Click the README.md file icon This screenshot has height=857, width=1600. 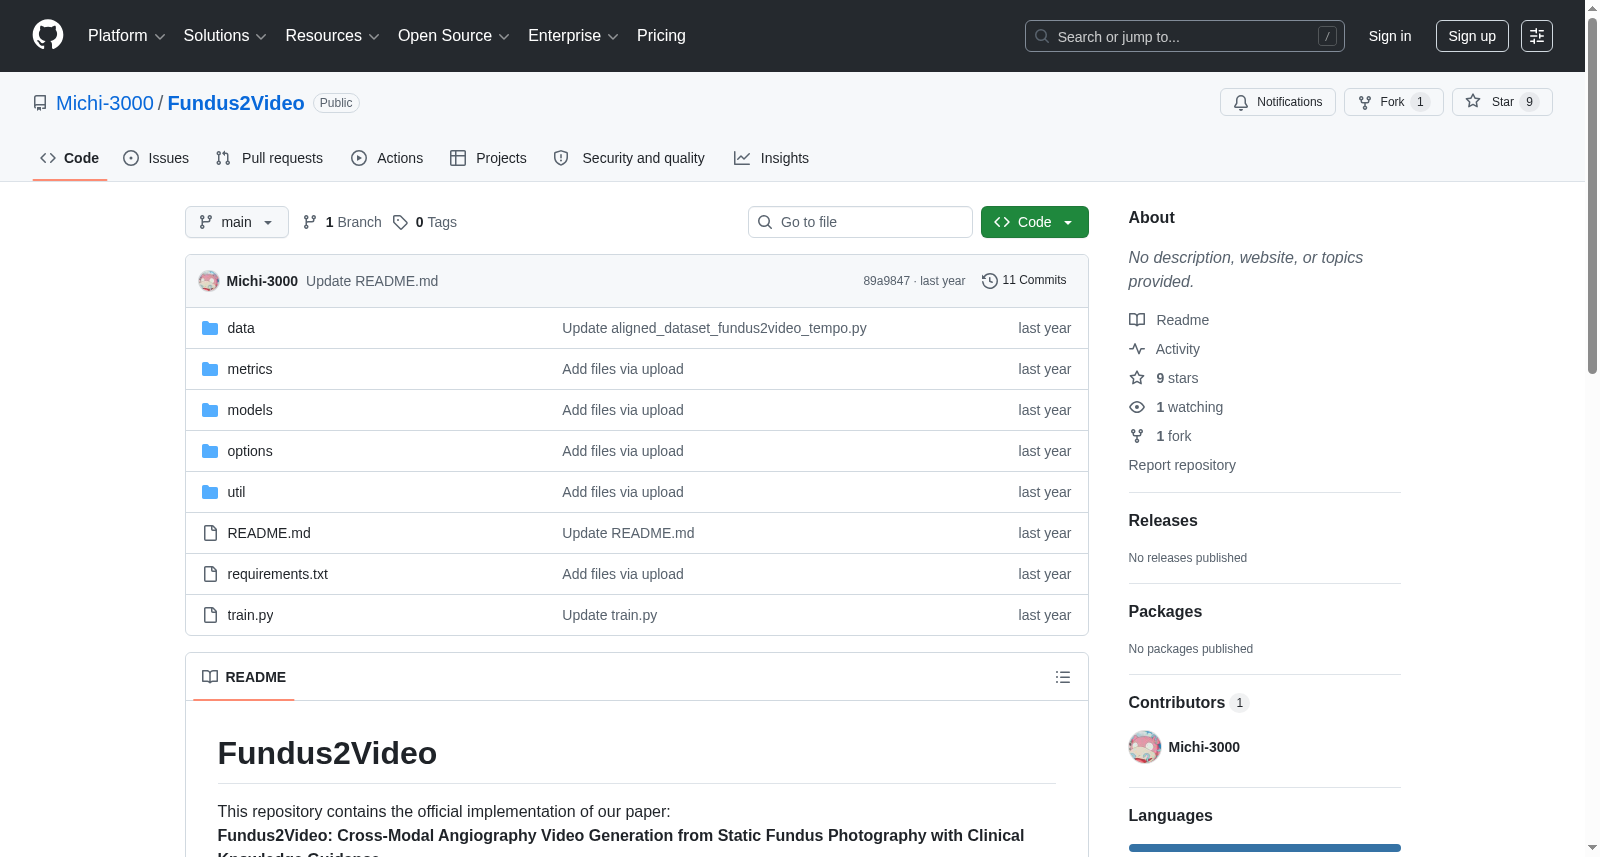click(210, 533)
